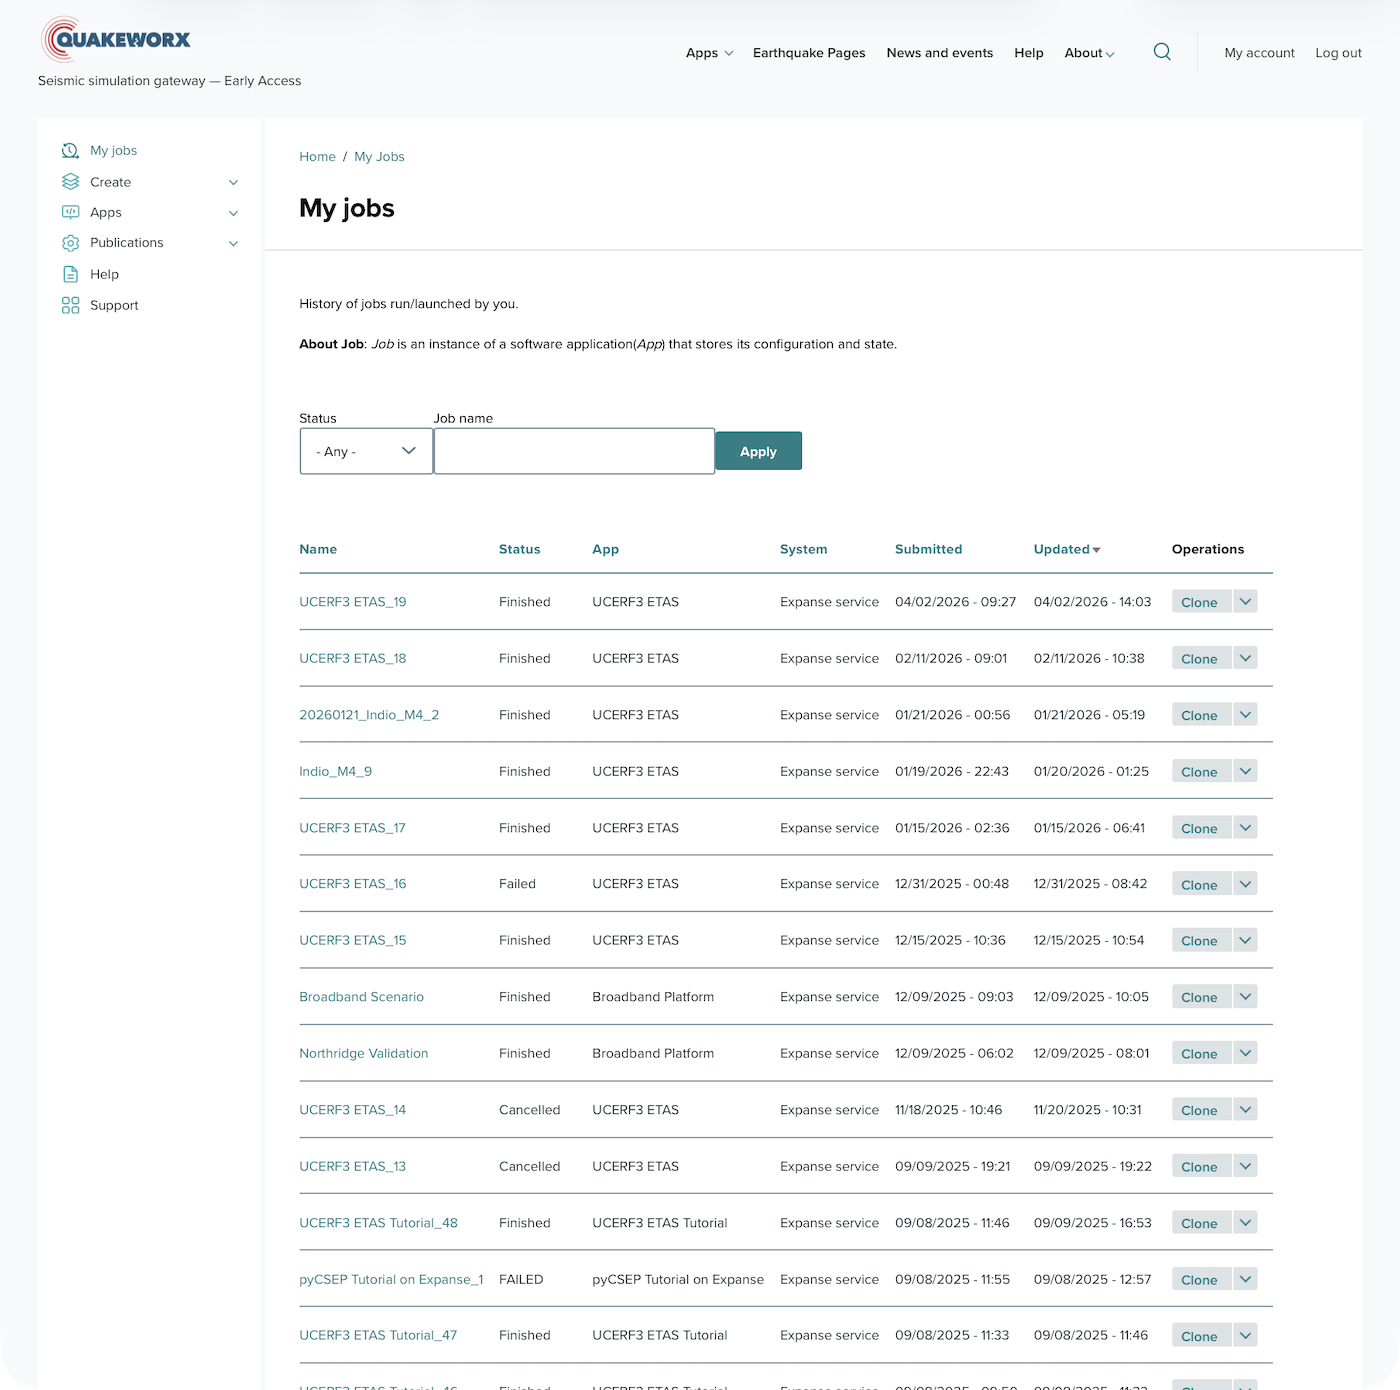Expand the Apps dropdown in top navigation
This screenshot has width=1400, height=1390.
[708, 53]
